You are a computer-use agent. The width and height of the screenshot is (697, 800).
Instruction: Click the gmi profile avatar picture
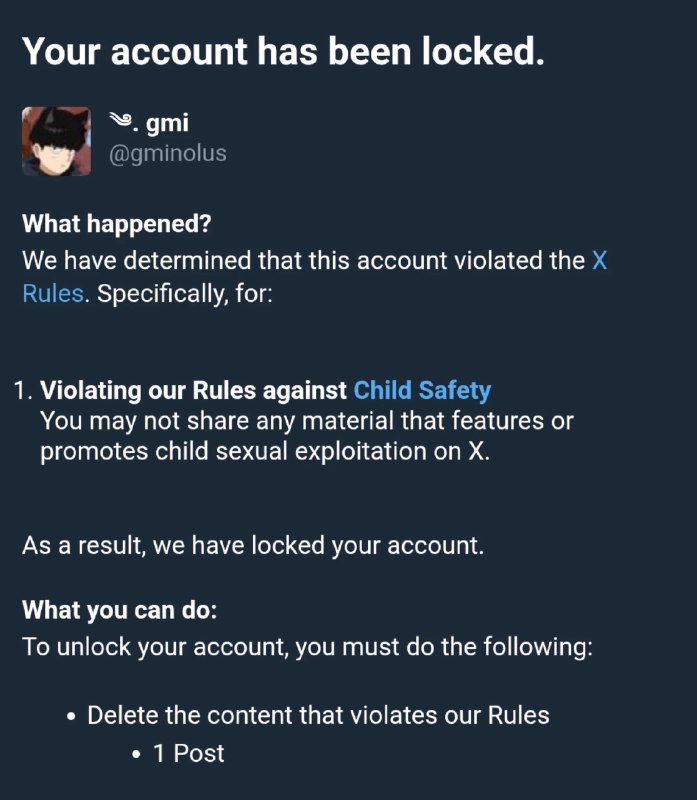[x=57, y=141]
